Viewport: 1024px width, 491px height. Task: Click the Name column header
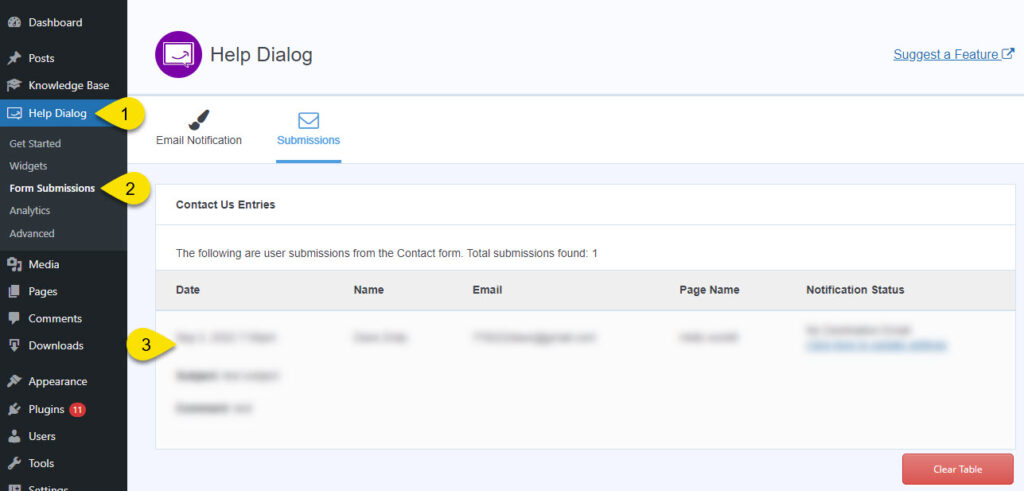(369, 290)
